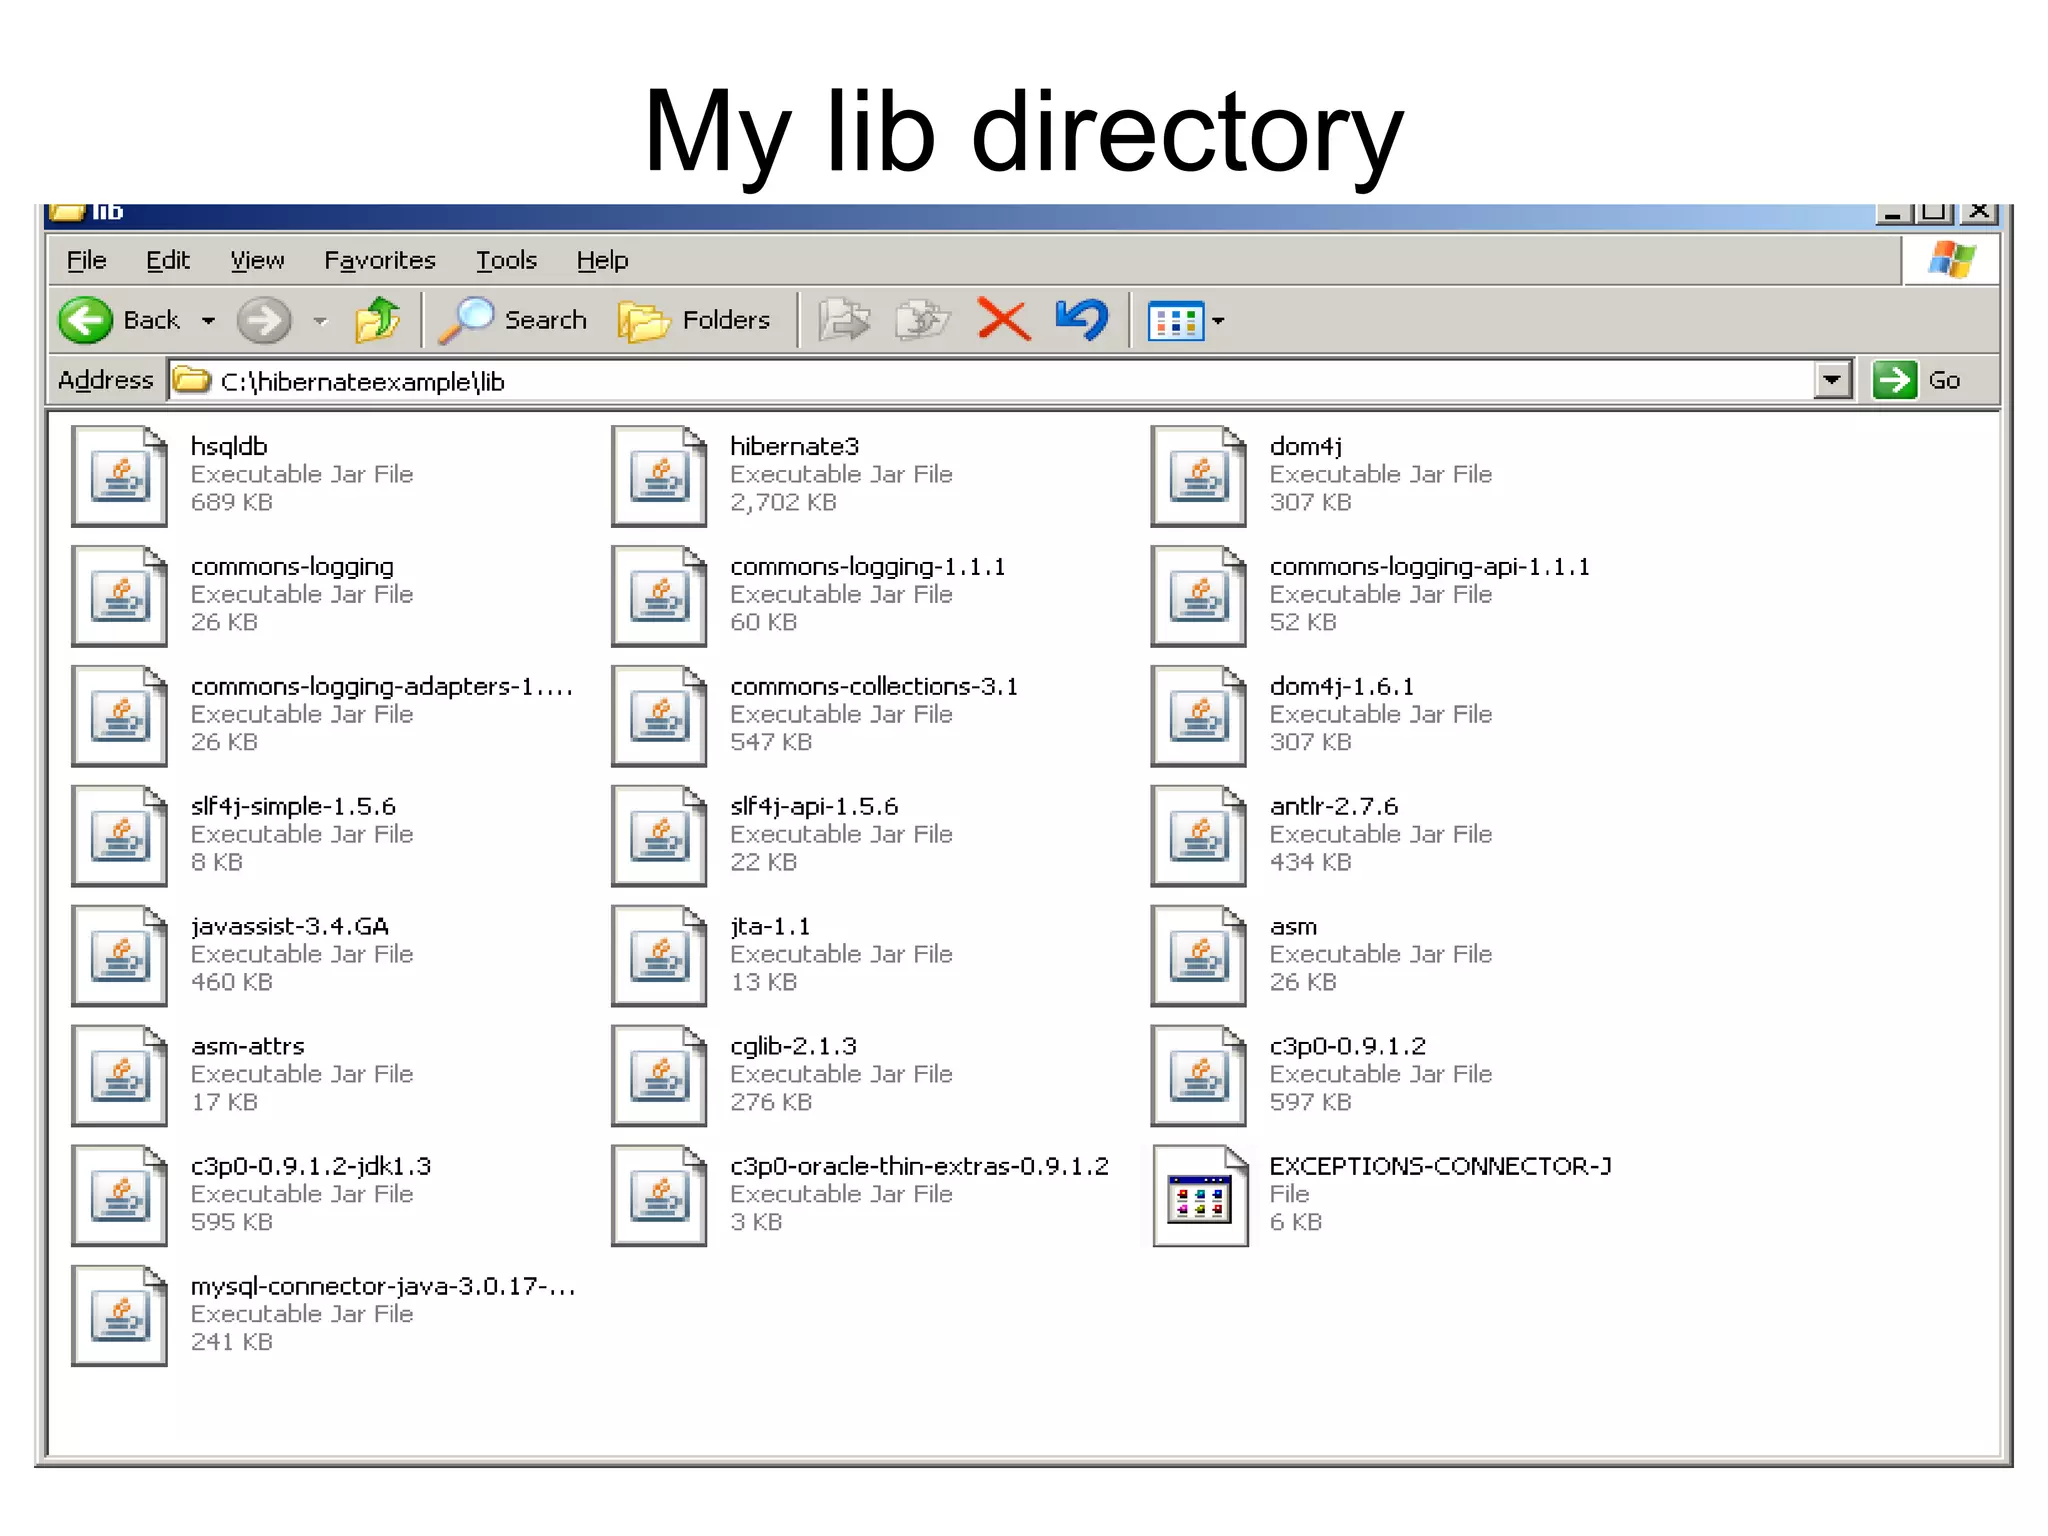Open the Help menu
The image size is (2048, 1536).
[x=602, y=260]
